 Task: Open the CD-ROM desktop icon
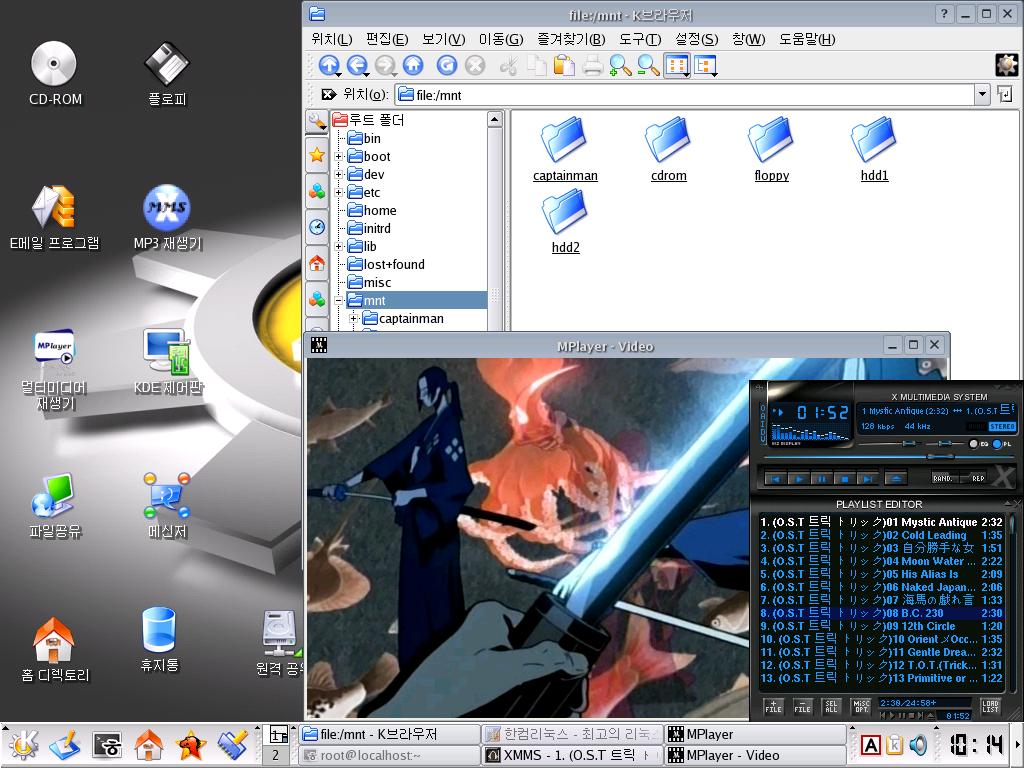55,74
